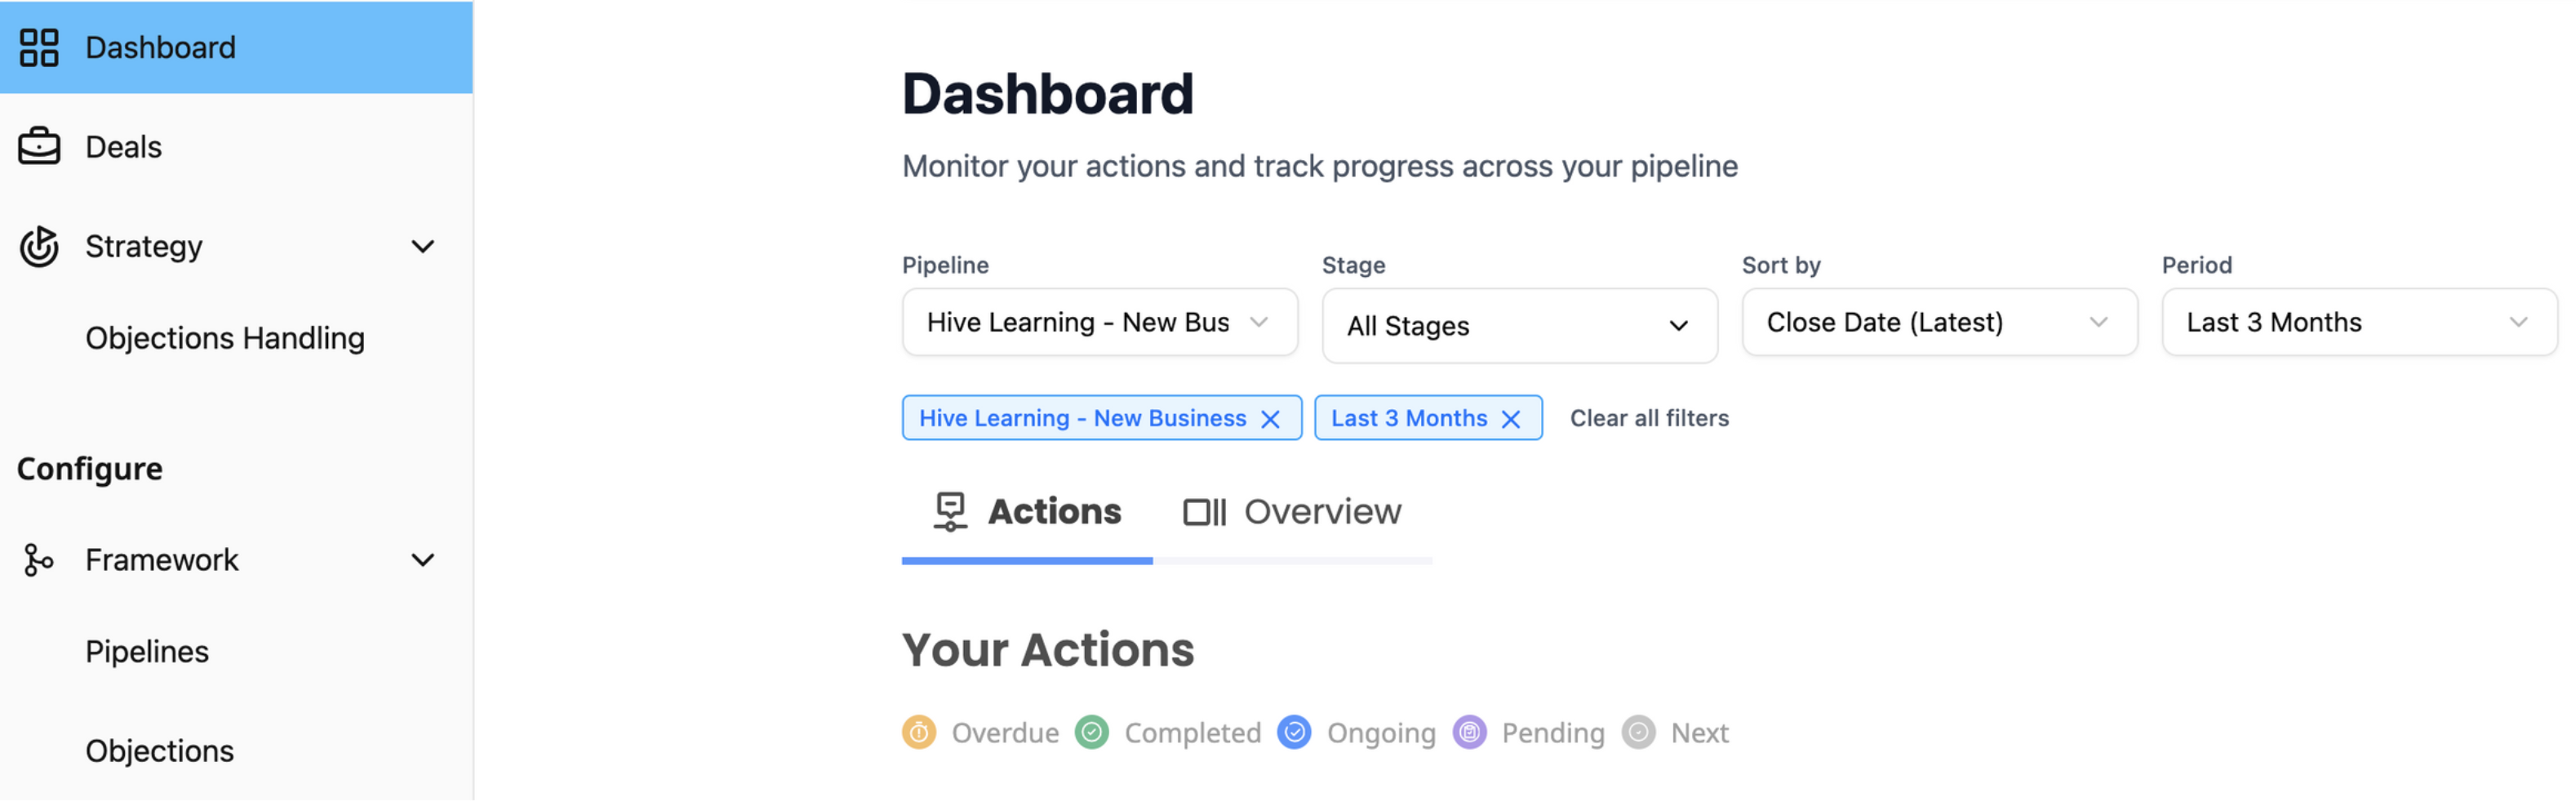Open the All Stages dropdown
This screenshot has height=802, width=2576.
[x=1520, y=326]
